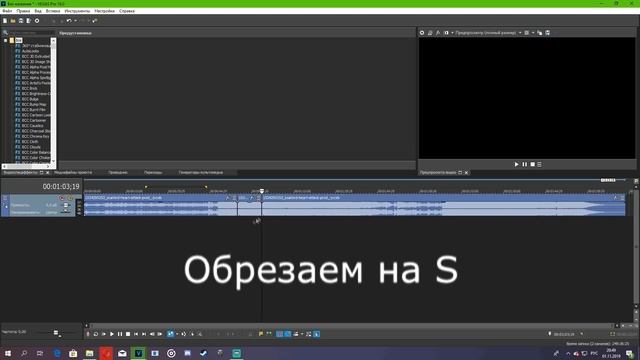Step to next frame
Viewport: 640px width, 360px height.
160,334
